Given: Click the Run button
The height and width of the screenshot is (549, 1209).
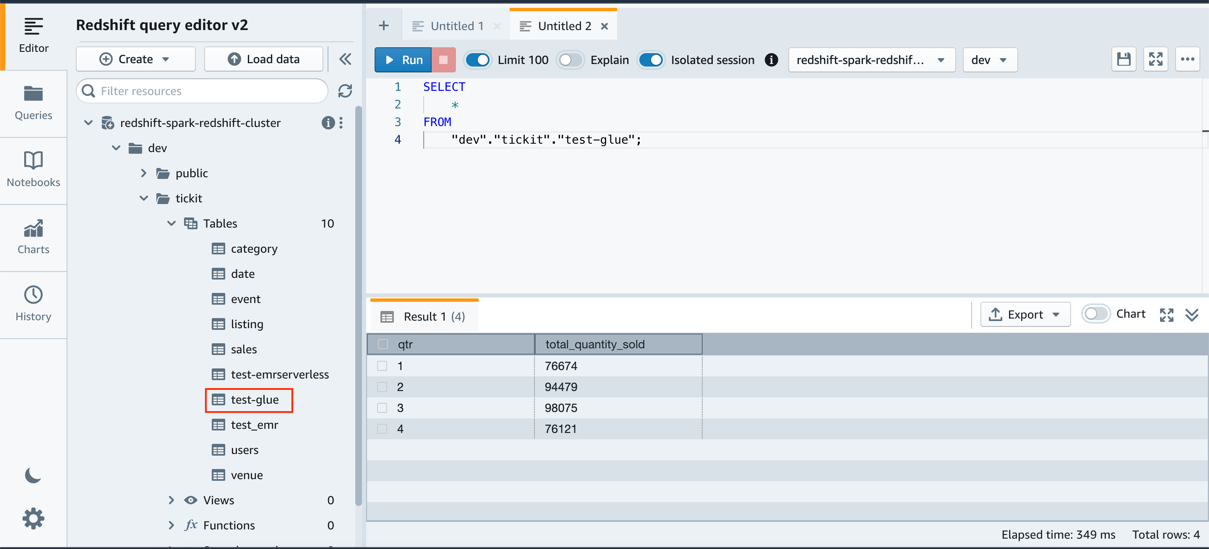Looking at the screenshot, I should tap(404, 60).
